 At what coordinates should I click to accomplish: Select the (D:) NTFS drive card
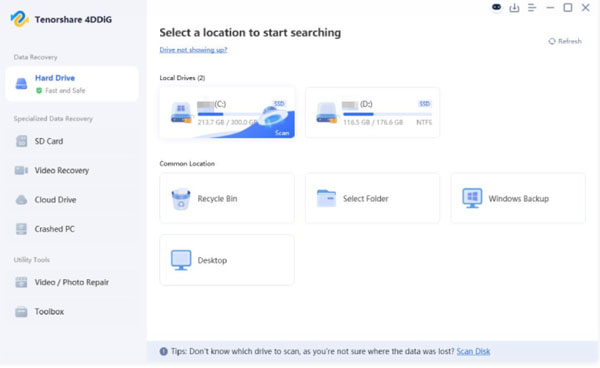tap(372, 112)
